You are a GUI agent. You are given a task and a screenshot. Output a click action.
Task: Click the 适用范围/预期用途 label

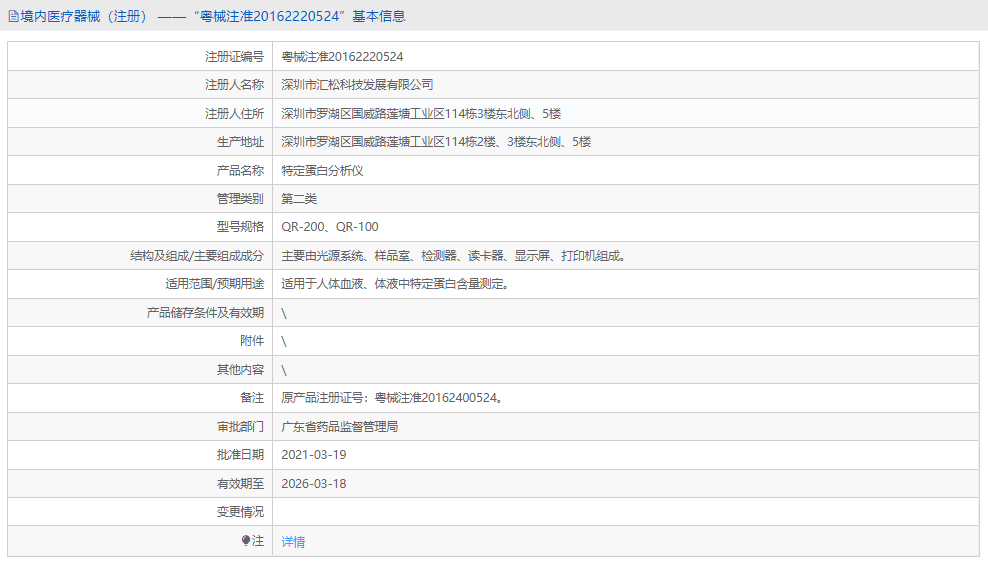point(215,284)
